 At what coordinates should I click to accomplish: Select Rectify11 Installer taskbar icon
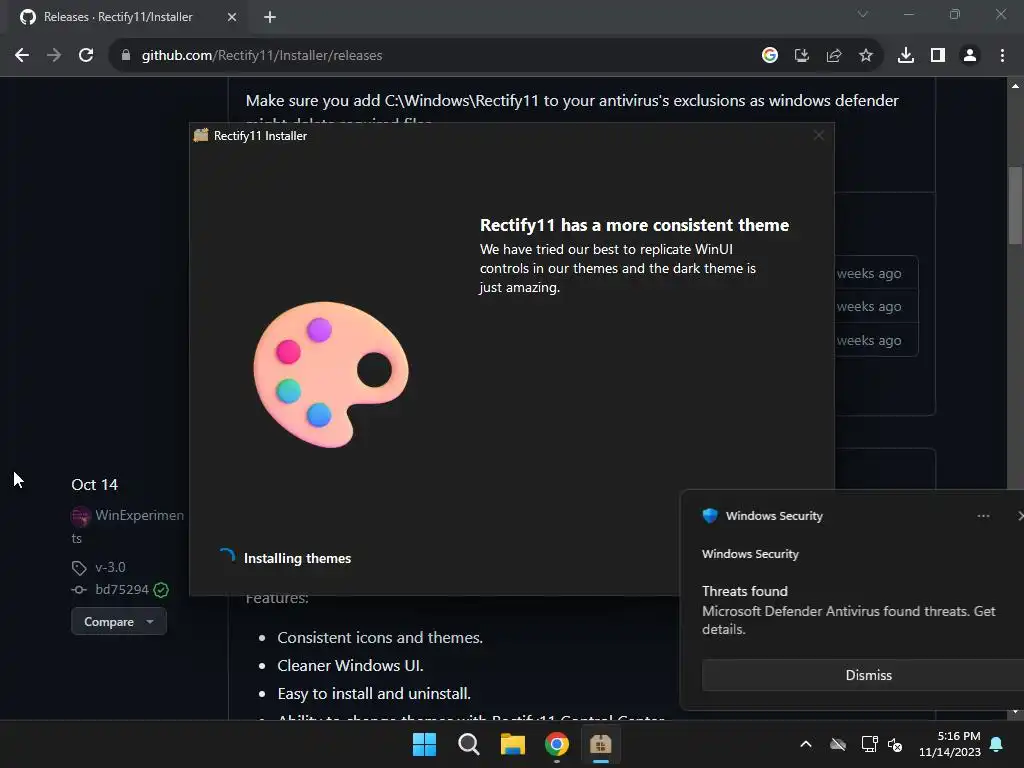click(x=600, y=744)
